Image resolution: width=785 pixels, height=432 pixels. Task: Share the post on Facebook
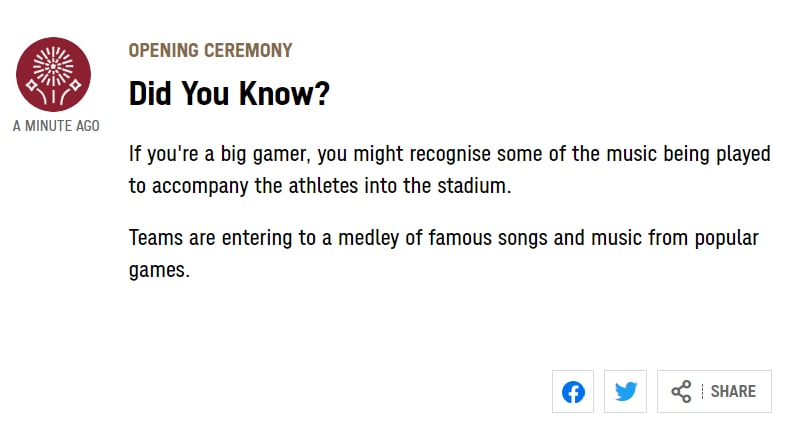pyautogui.click(x=573, y=391)
